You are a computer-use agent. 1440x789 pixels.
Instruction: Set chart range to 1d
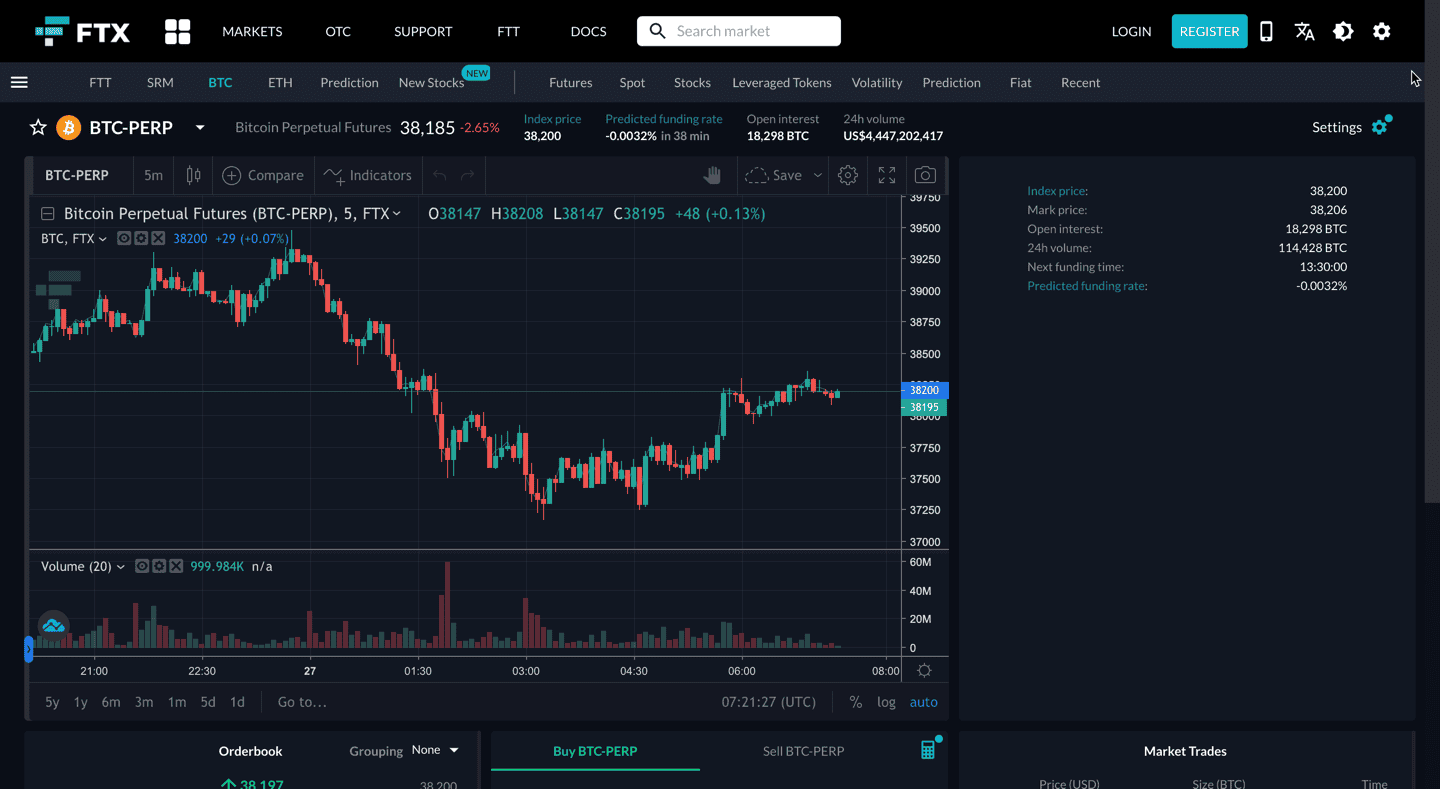[x=237, y=702]
